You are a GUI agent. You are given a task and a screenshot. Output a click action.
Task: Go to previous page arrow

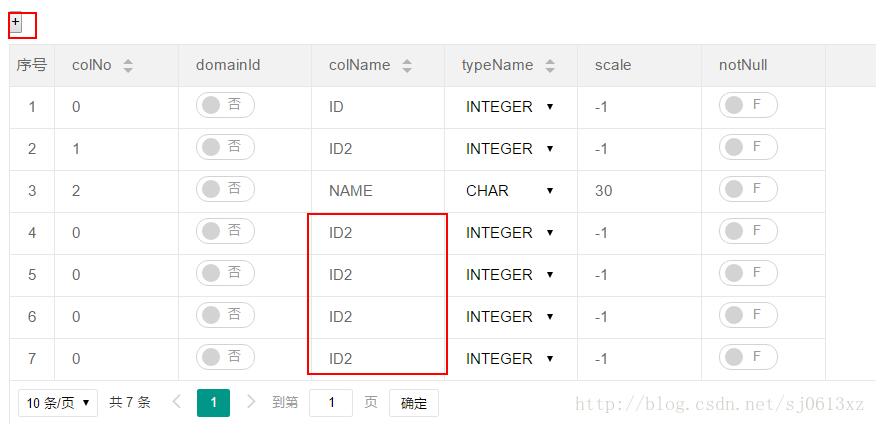[x=177, y=402]
